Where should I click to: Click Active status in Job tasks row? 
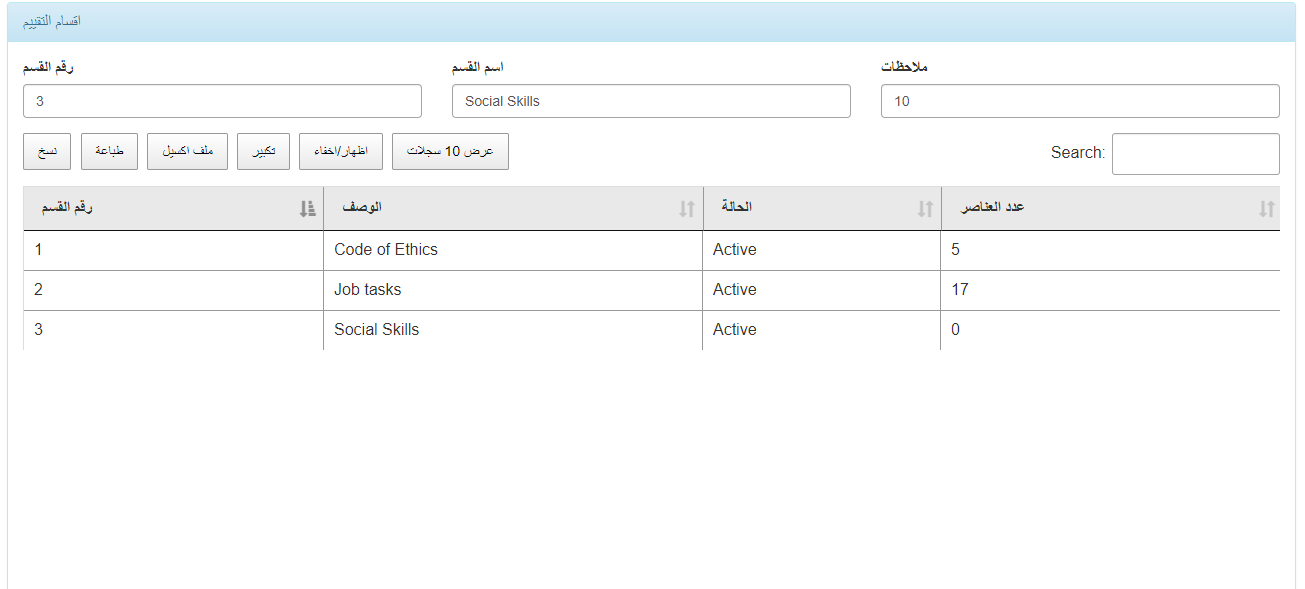[735, 290]
